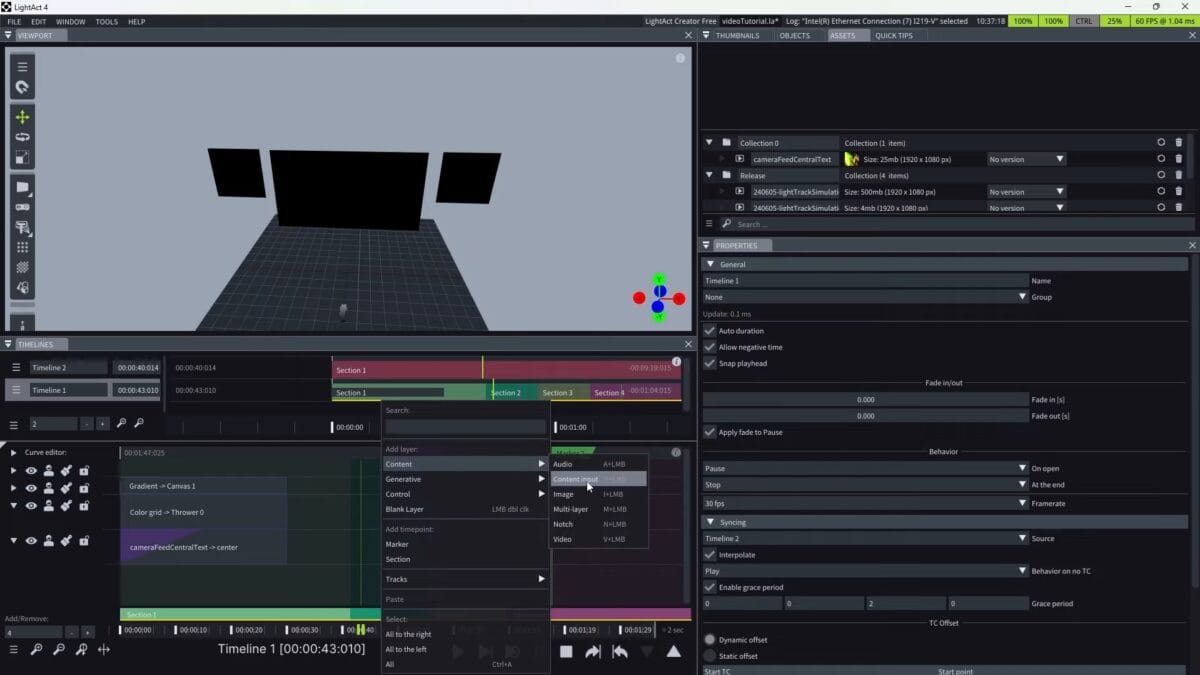Click the stop playback button
The height and width of the screenshot is (675, 1200).
point(566,651)
